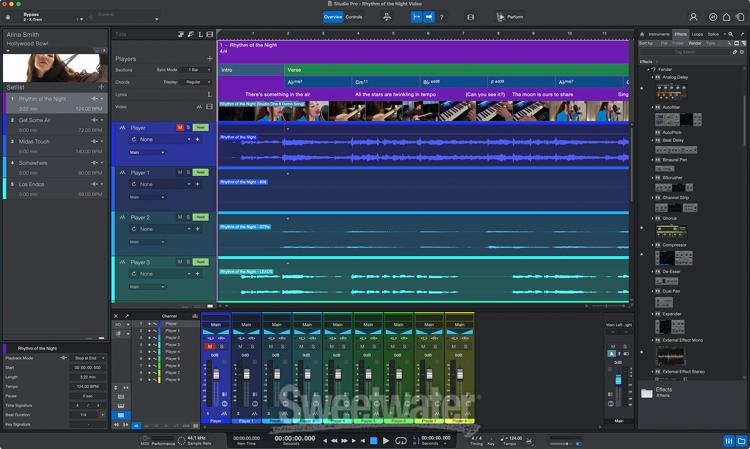Open the user account icon in toolbar

click(693, 17)
